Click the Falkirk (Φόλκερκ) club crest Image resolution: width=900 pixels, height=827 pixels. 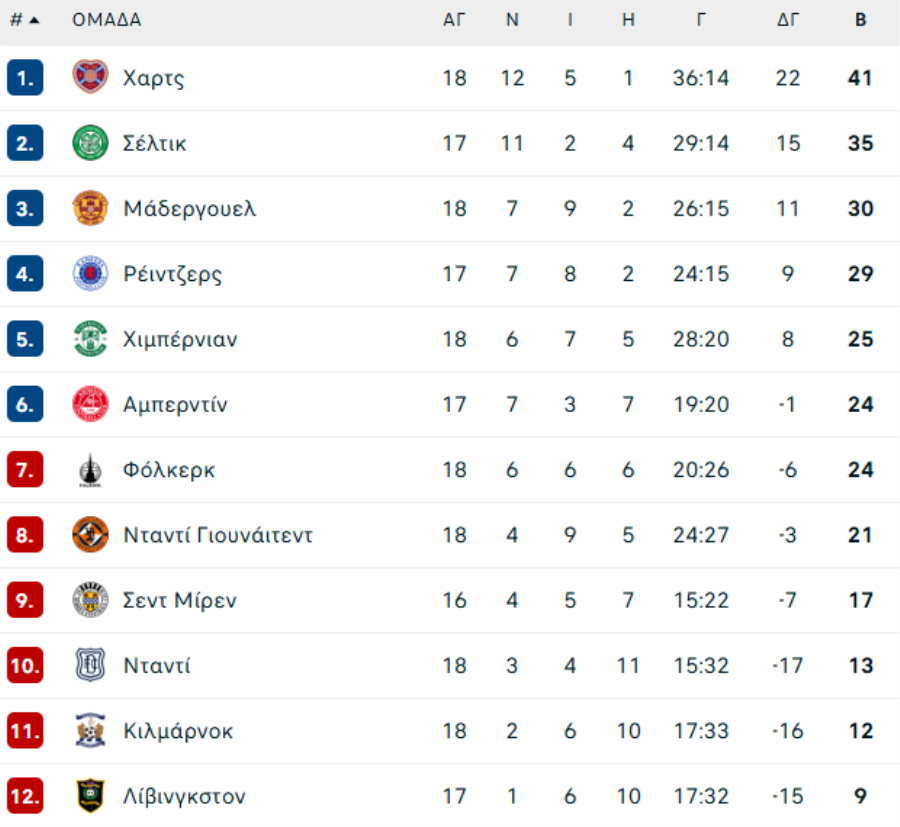pos(90,470)
